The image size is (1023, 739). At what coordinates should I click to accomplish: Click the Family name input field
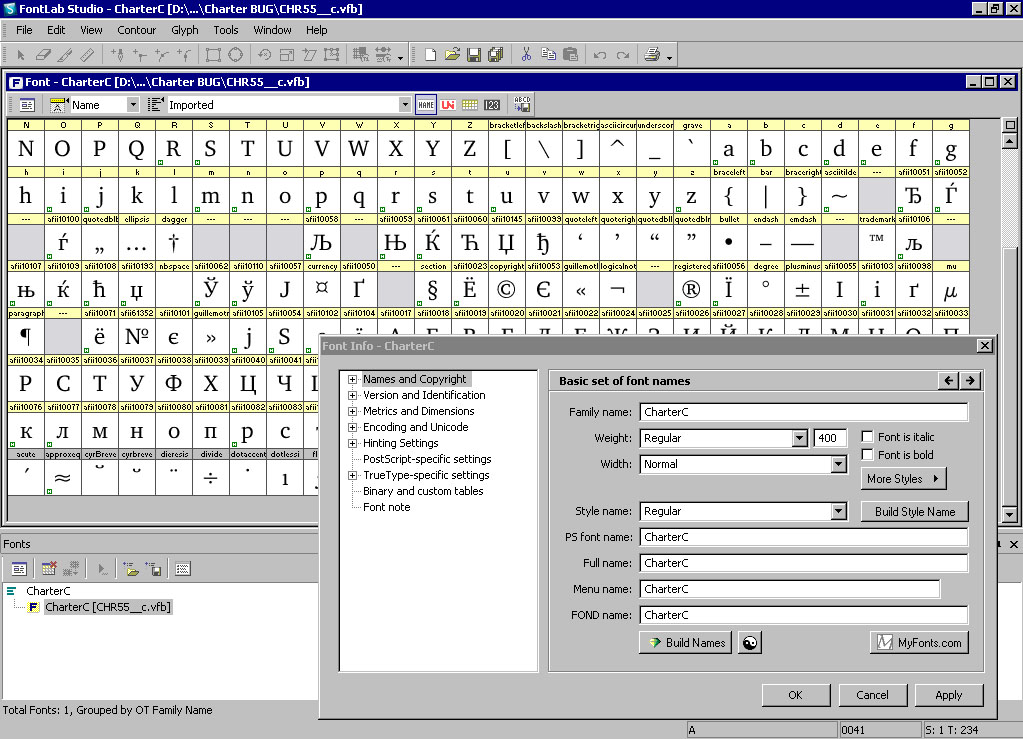click(x=804, y=412)
